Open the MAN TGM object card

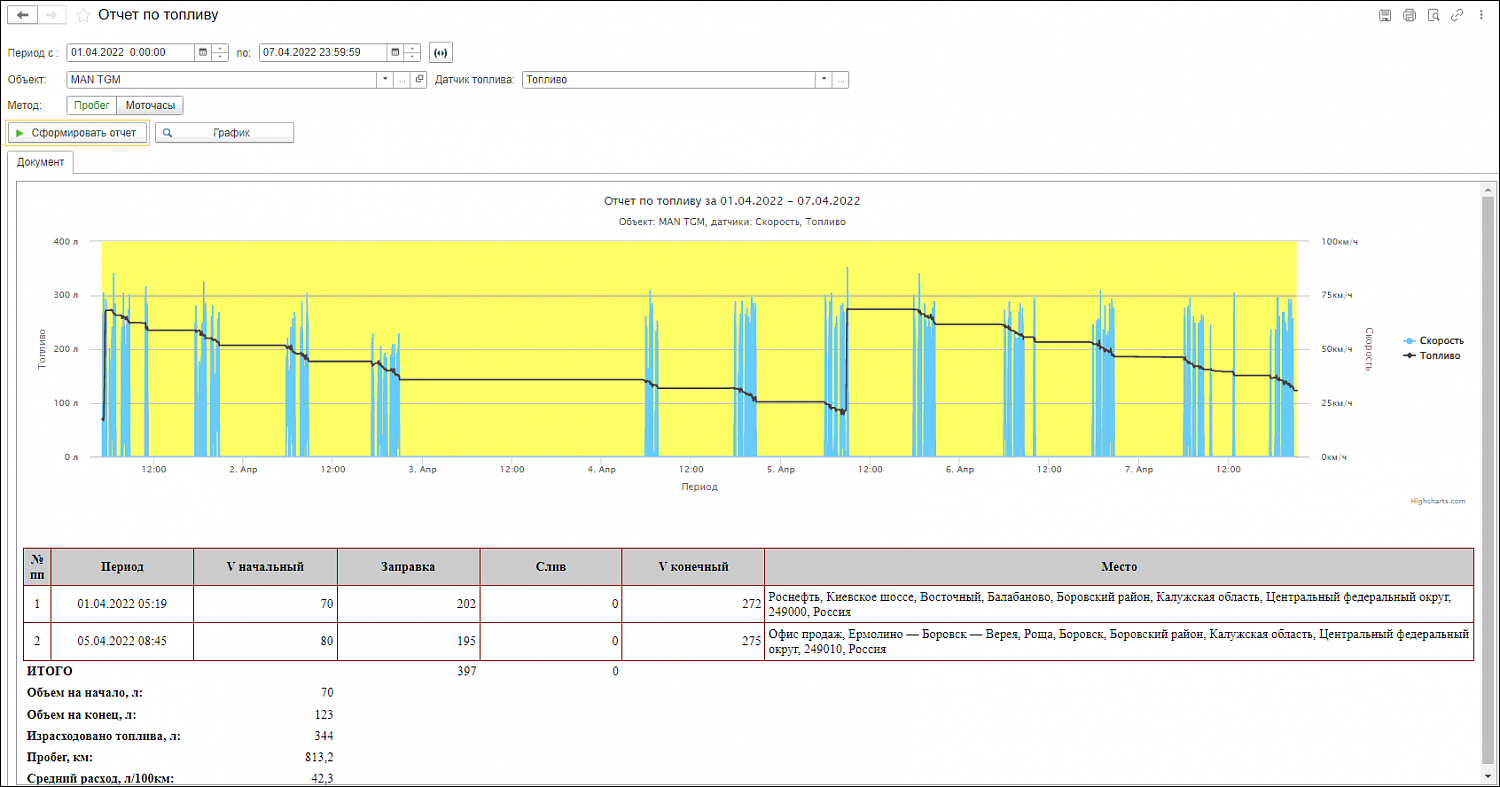[x=419, y=79]
